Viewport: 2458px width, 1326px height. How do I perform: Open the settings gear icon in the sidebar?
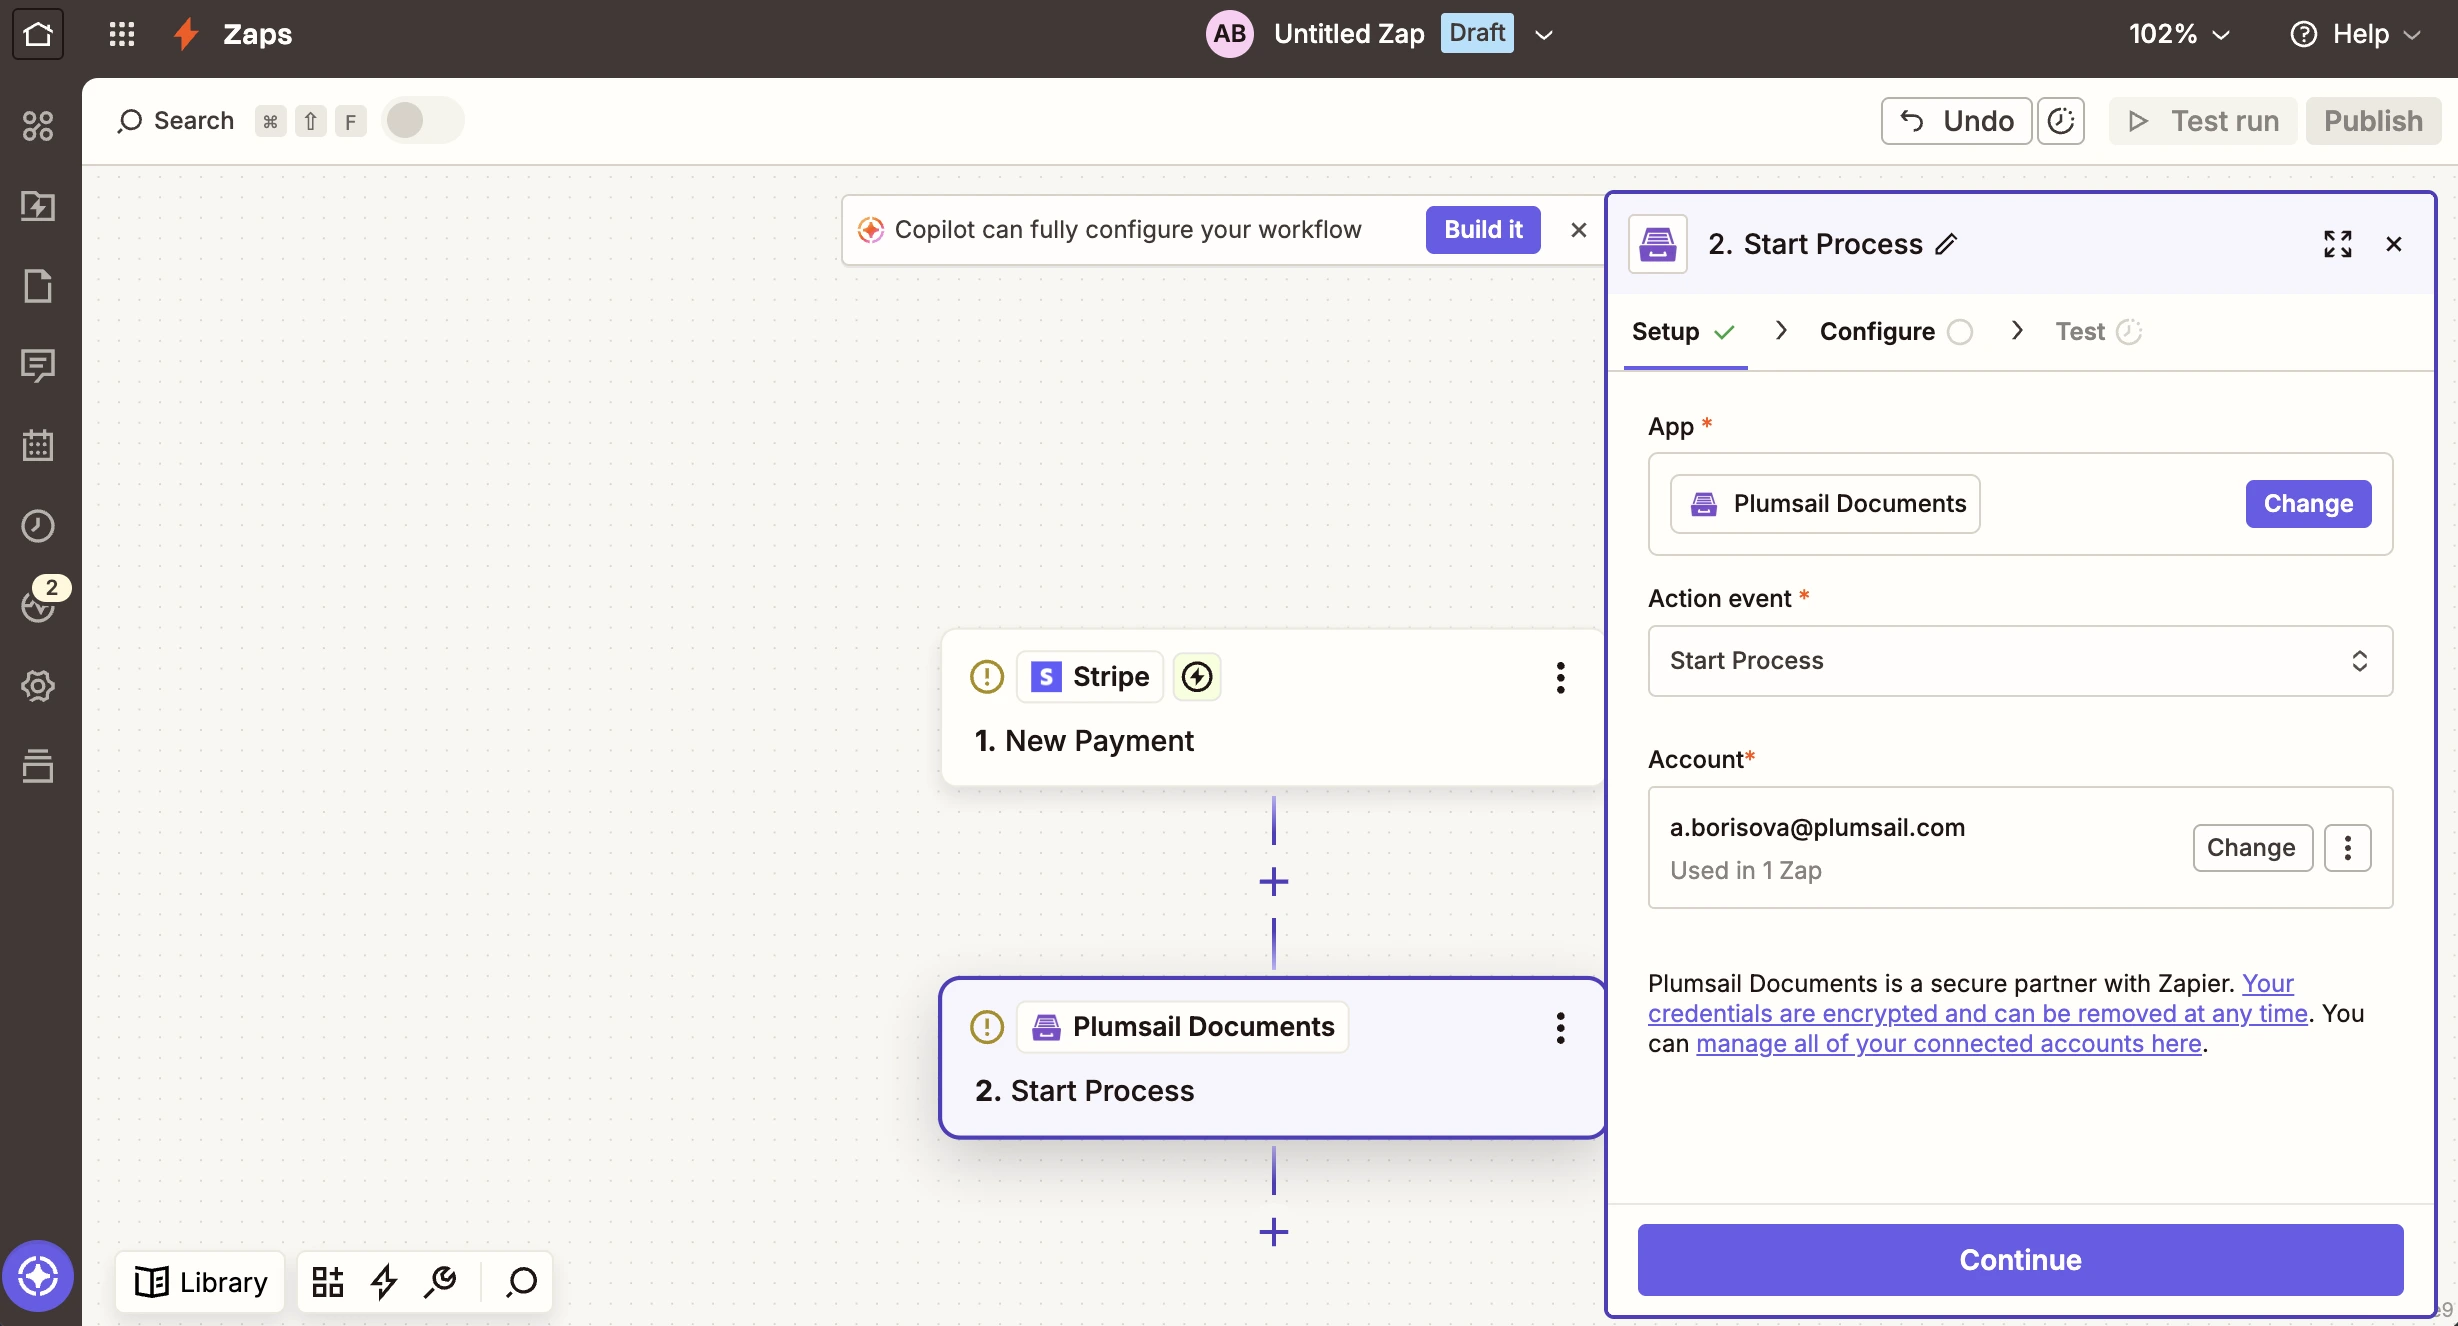coord(38,686)
